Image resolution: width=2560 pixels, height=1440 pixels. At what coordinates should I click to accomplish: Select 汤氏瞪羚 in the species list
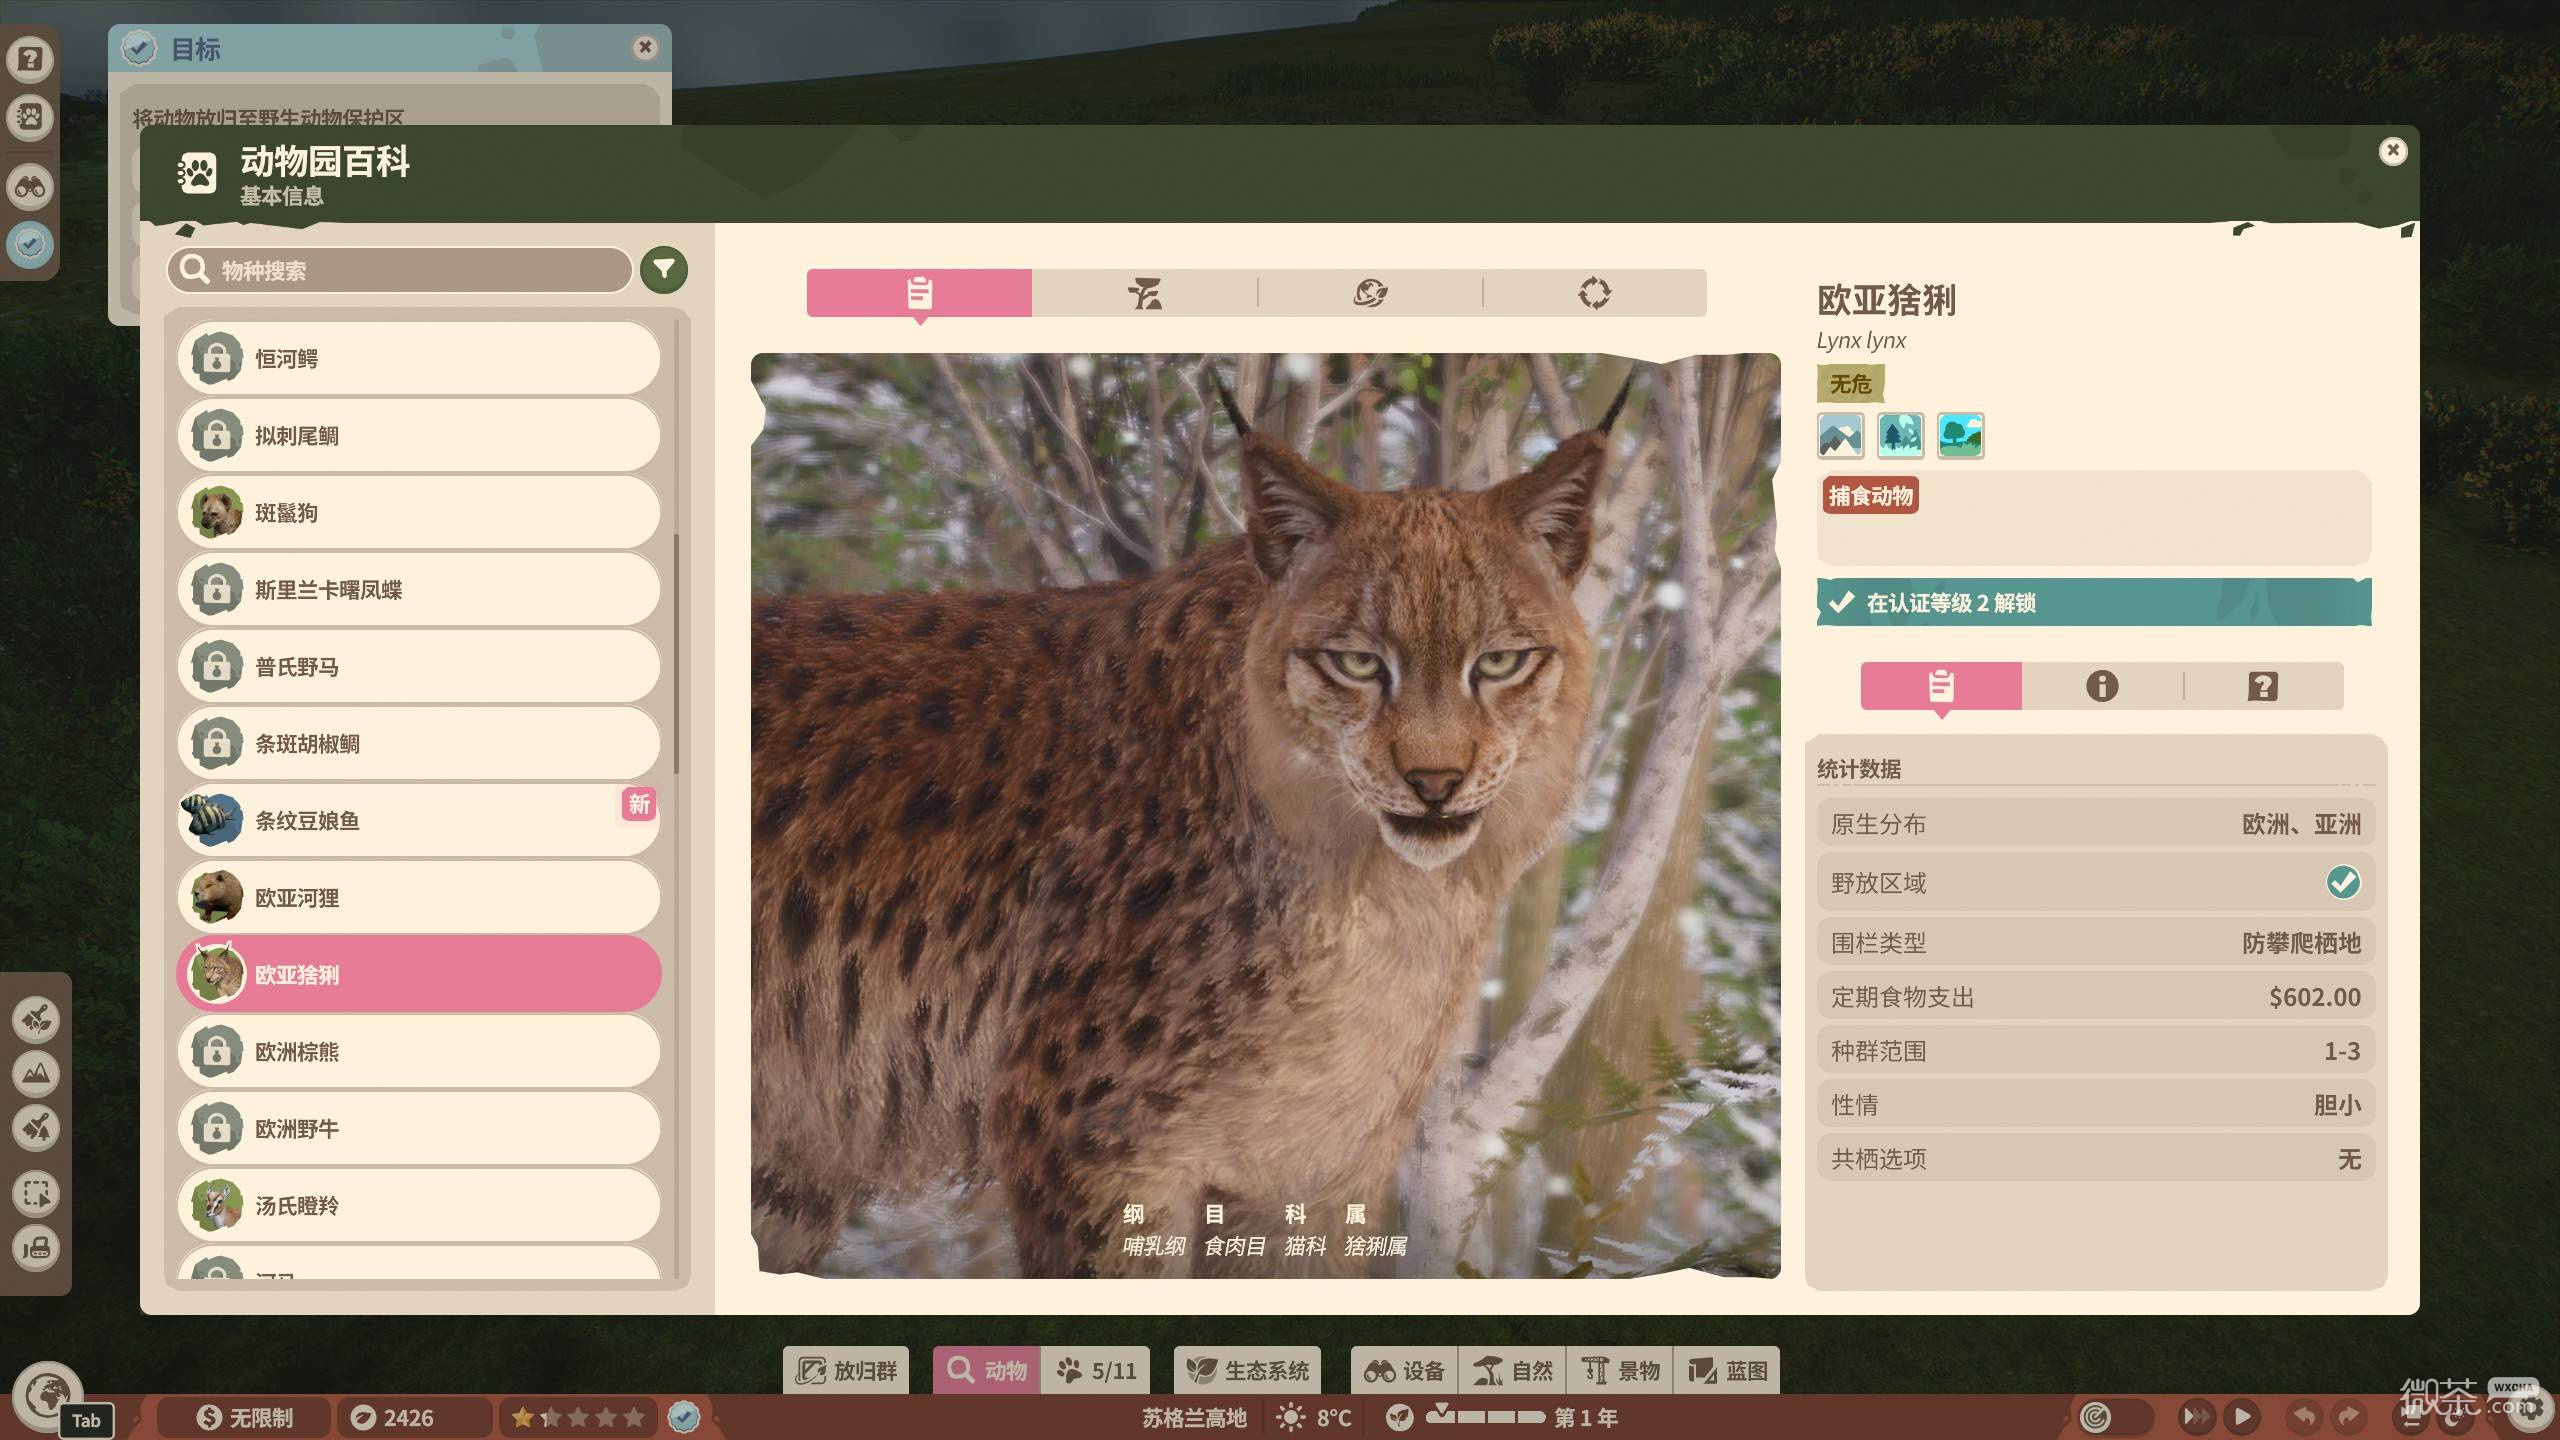(419, 1205)
